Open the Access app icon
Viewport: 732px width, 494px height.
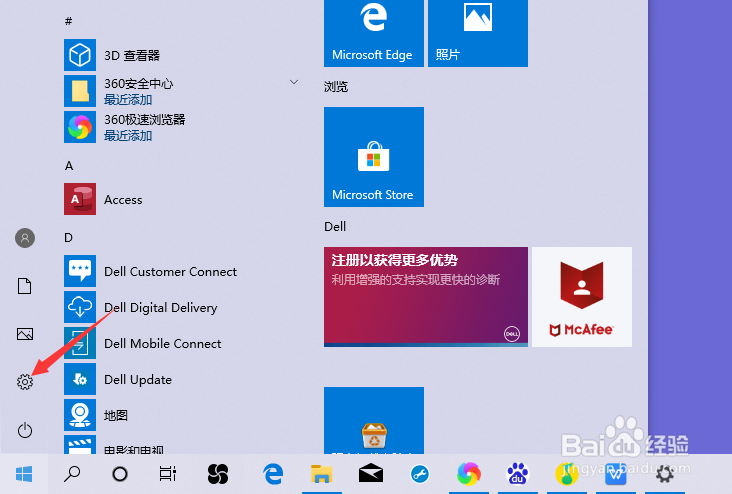80,199
